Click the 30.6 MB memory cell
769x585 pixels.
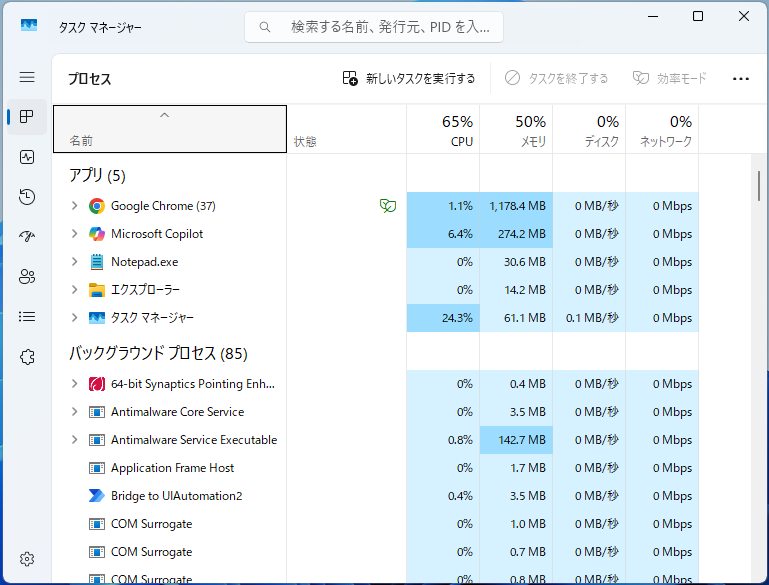[516, 262]
